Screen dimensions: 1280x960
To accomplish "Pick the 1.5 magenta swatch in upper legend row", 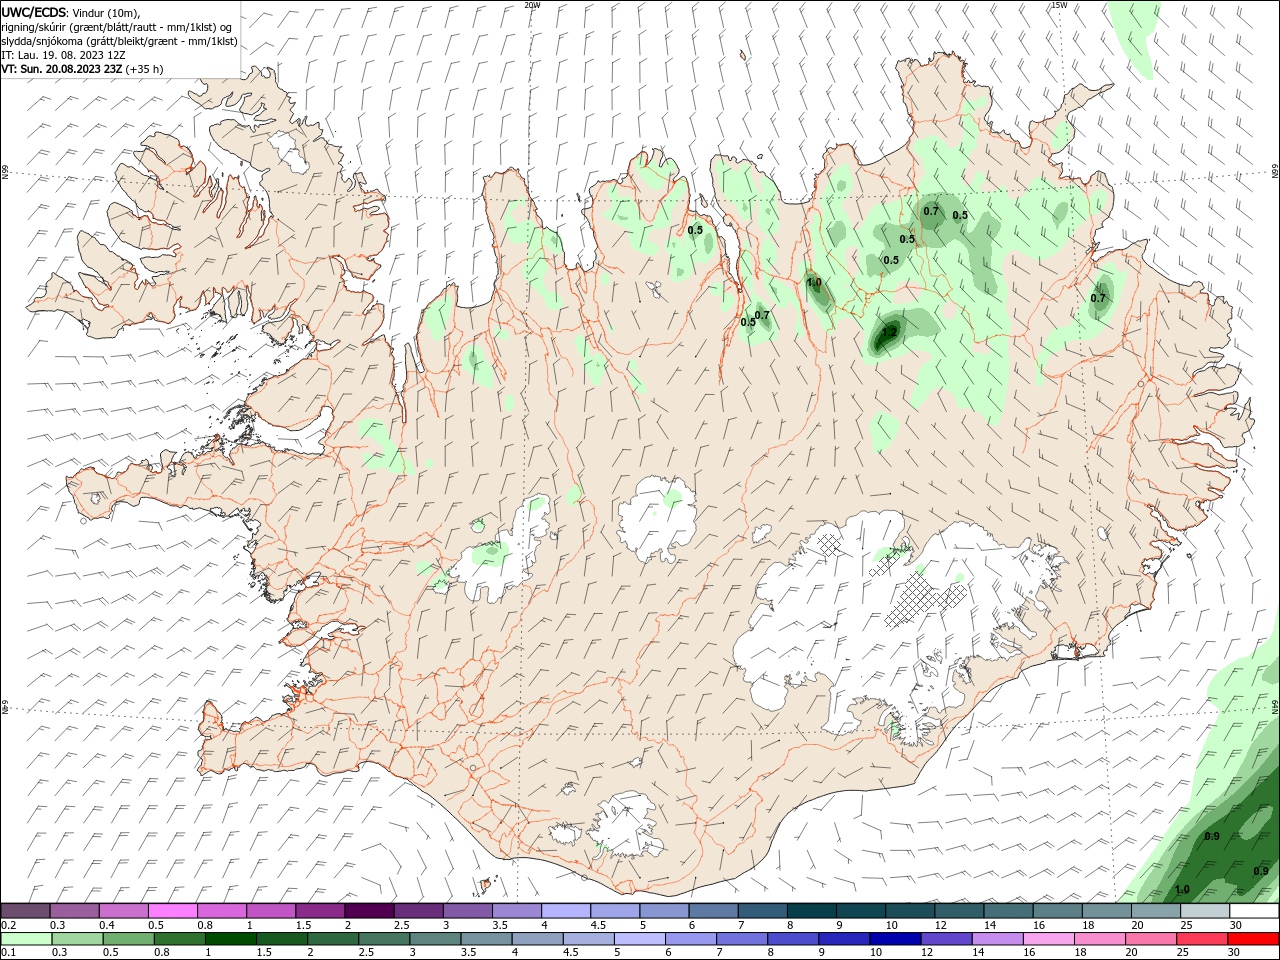I will tap(320, 911).
